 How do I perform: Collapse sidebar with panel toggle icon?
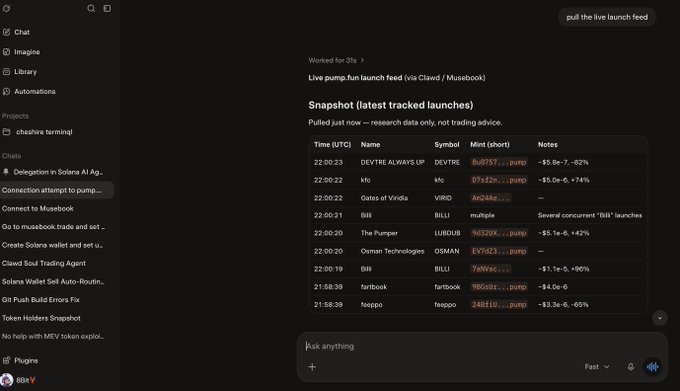click(107, 8)
